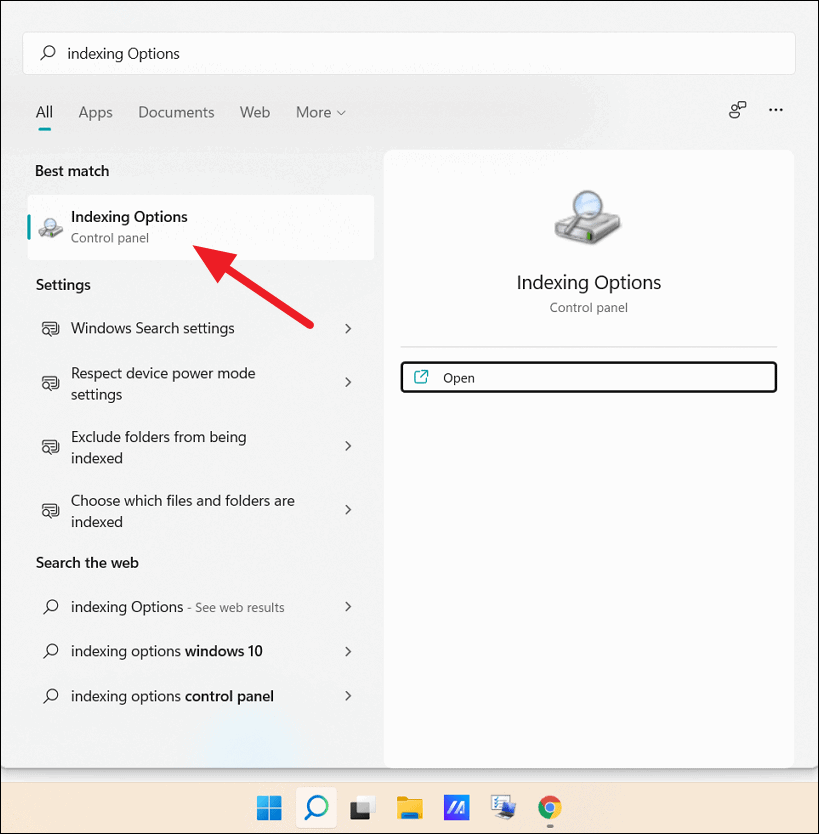Expand indexing options windows 10 chevron
The image size is (819, 834).
tap(348, 652)
